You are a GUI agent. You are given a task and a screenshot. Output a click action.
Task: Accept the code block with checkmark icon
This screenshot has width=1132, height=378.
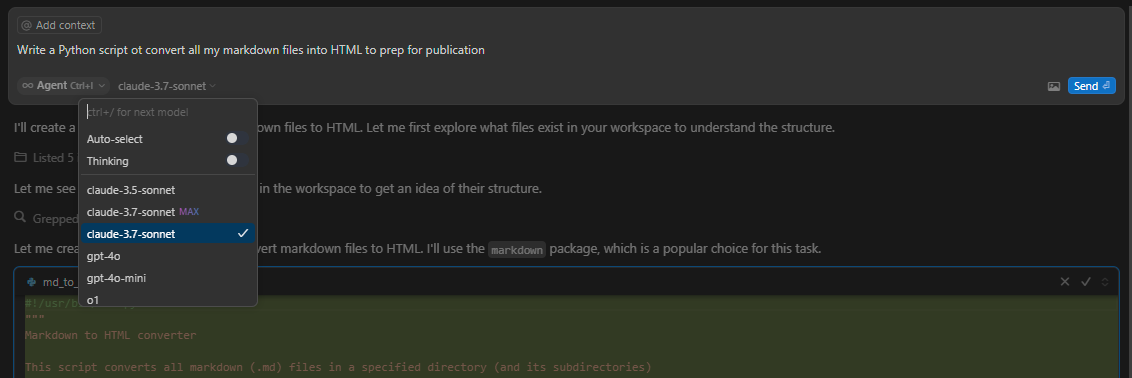tap(1085, 282)
